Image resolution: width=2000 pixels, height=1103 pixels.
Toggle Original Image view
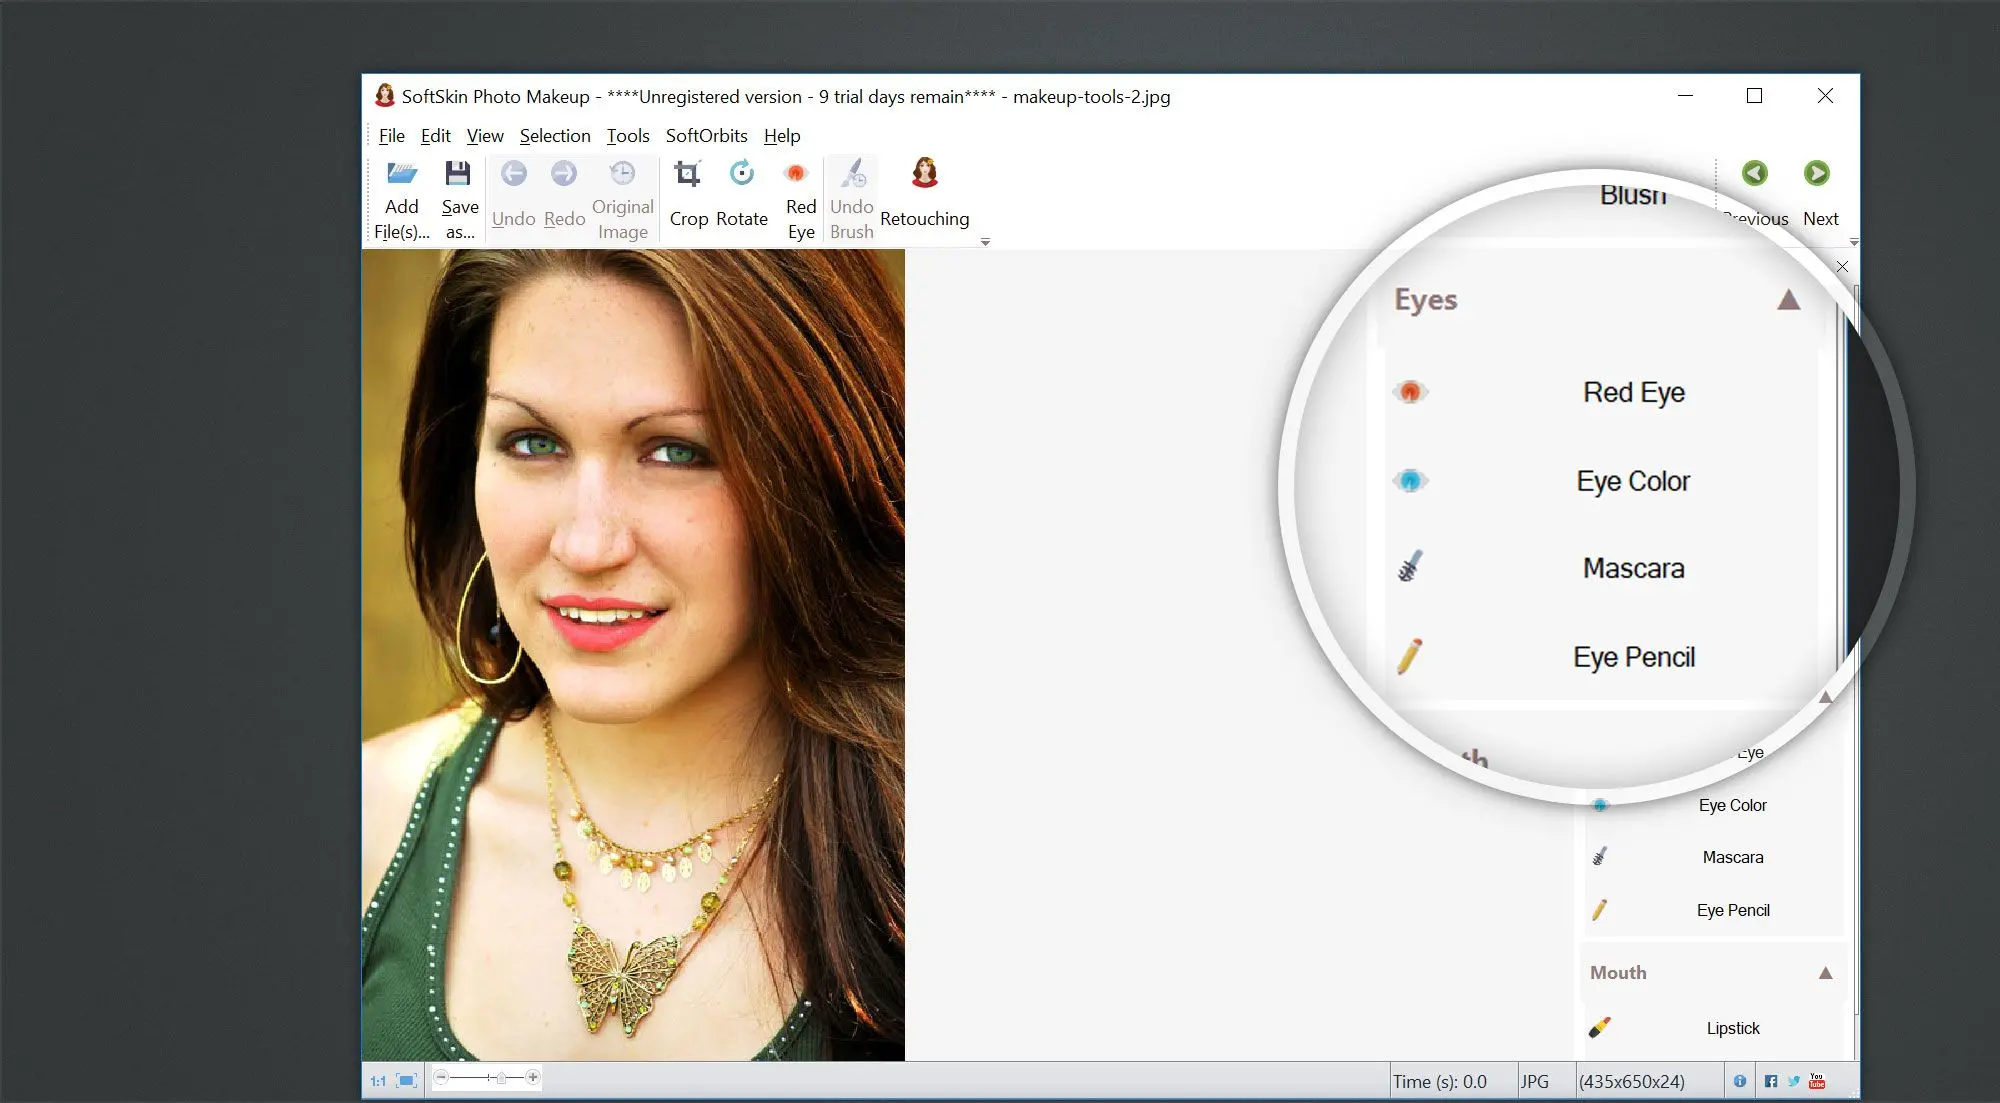tap(622, 196)
